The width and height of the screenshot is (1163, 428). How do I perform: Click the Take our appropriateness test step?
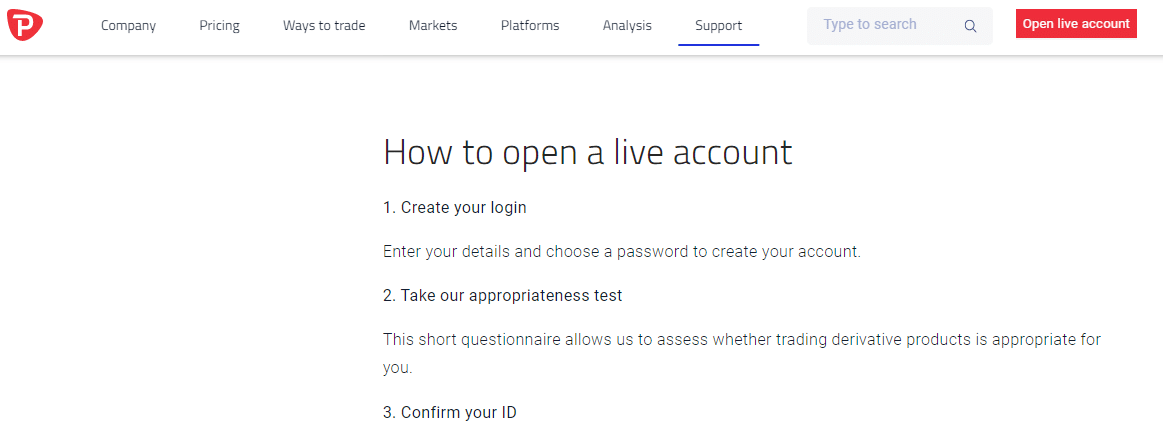(503, 295)
